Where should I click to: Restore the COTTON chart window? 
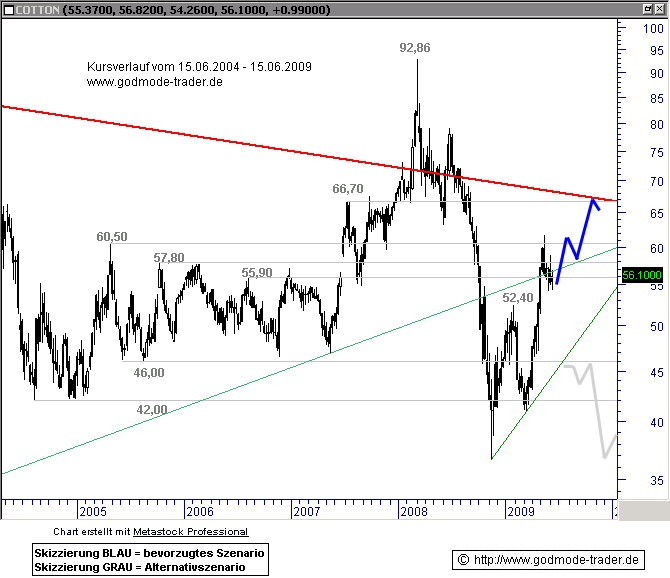pos(648,9)
